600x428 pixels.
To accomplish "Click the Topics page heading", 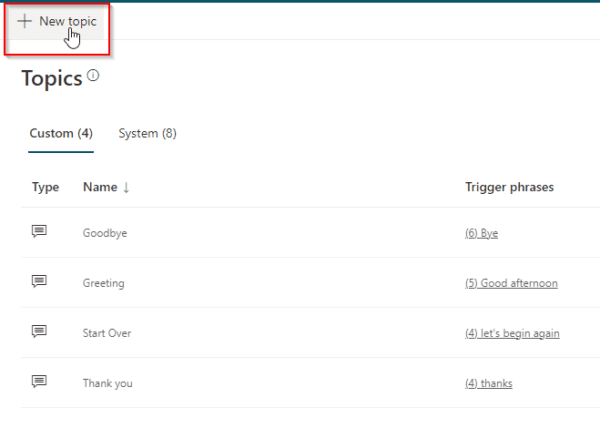I will click(x=51, y=79).
